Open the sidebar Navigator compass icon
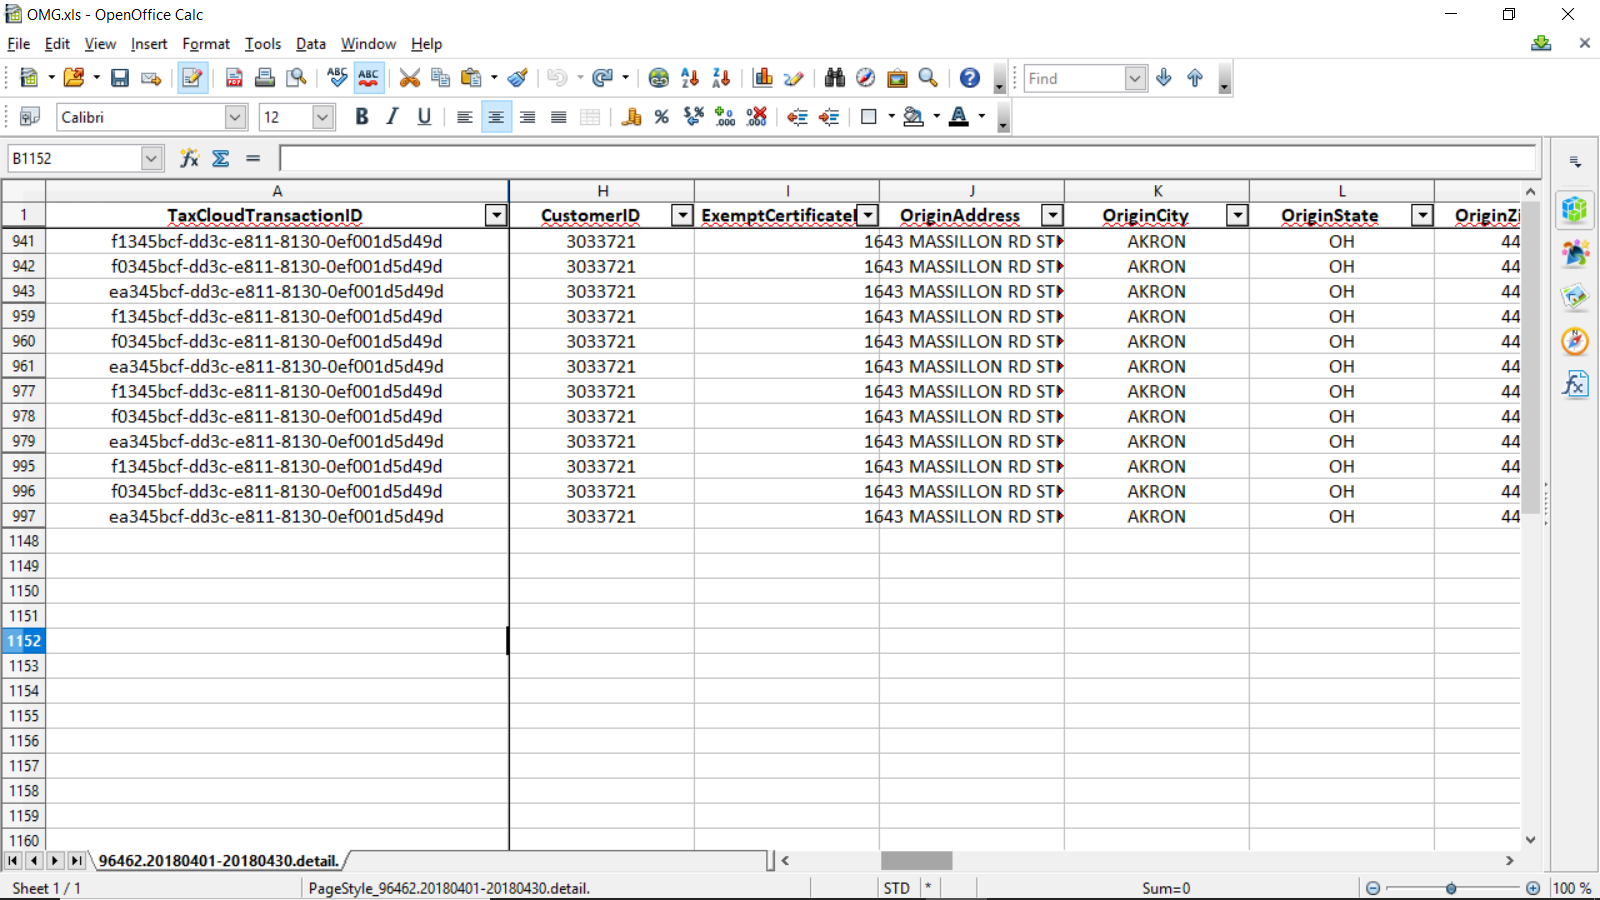The width and height of the screenshot is (1600, 900). tap(1575, 342)
